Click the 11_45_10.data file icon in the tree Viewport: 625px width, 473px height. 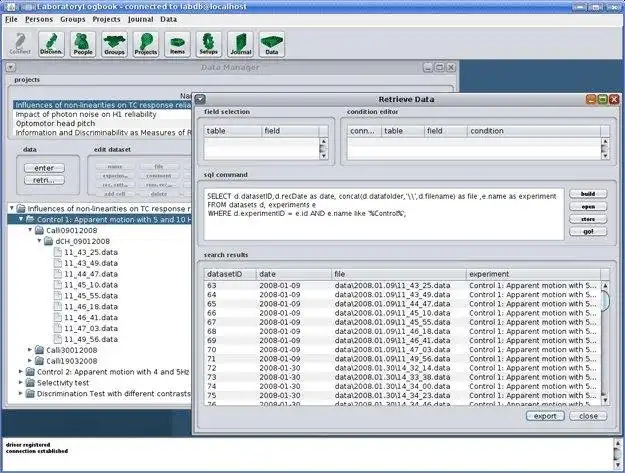tap(58, 285)
